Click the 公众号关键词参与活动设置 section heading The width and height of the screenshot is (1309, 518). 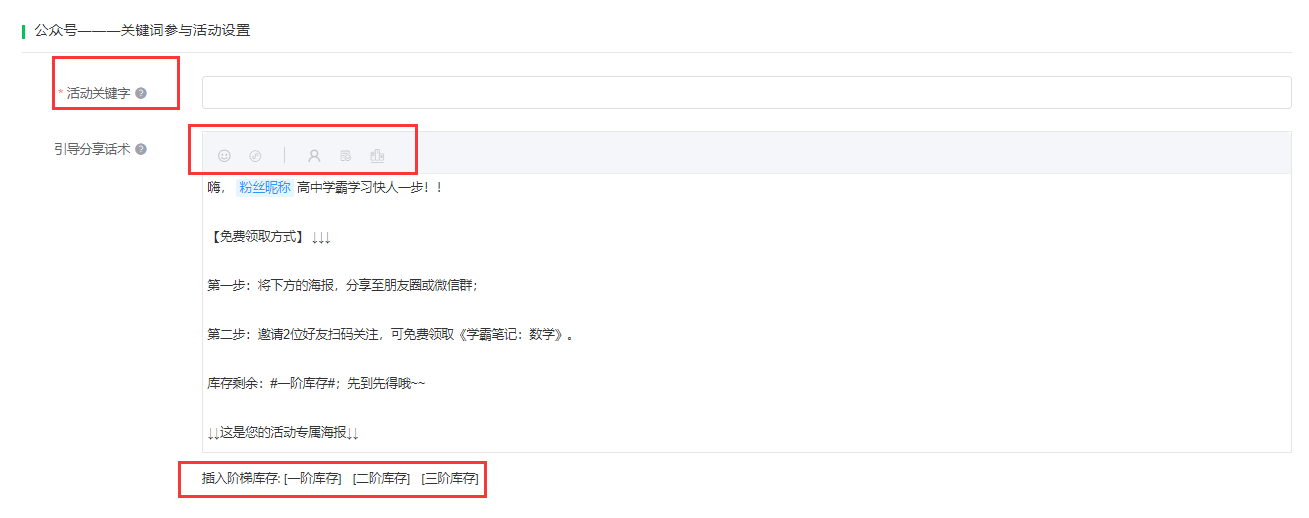tap(142, 30)
